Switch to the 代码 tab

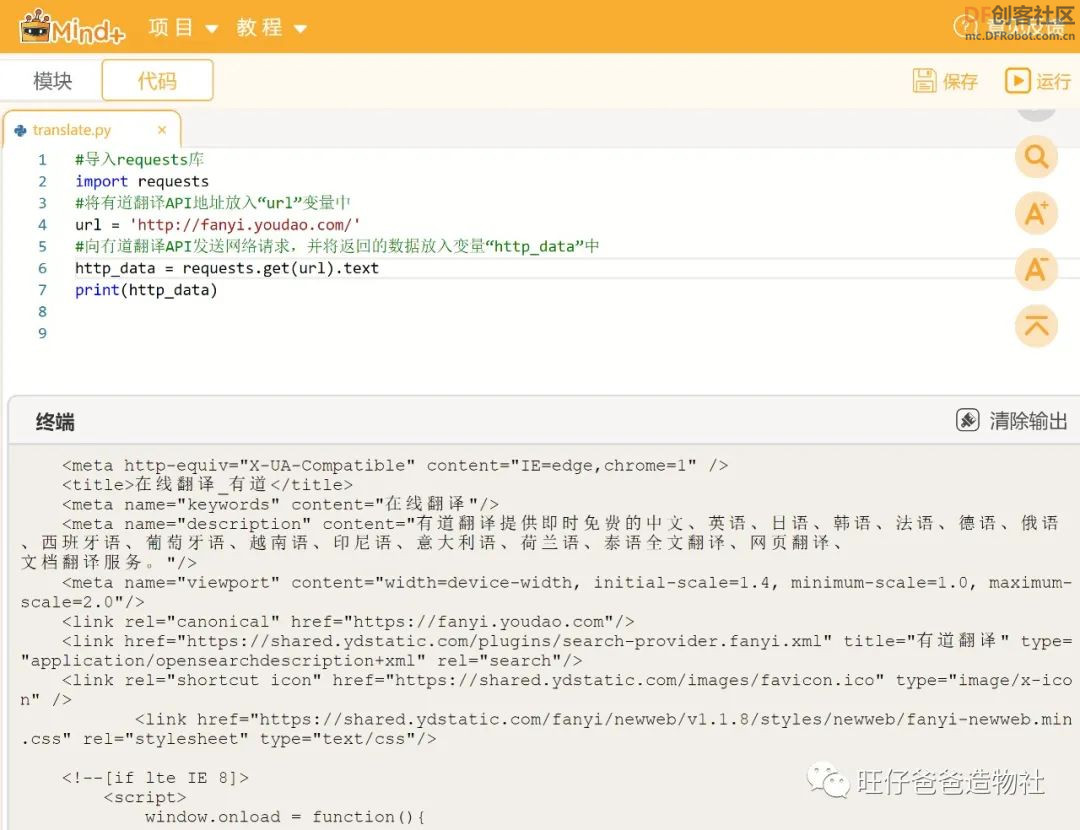click(157, 81)
